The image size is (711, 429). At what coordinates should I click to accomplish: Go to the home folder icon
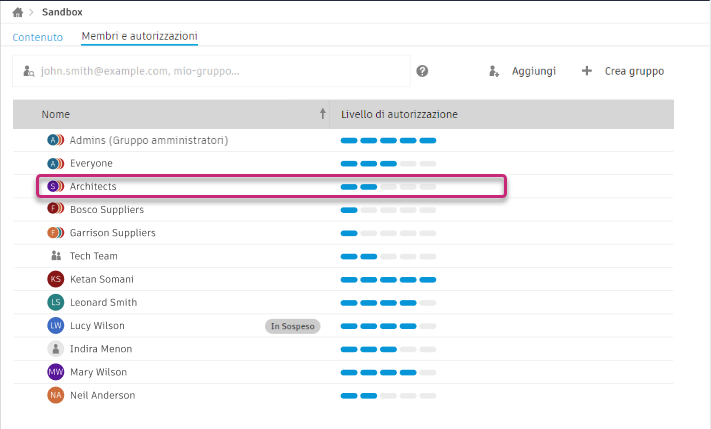coord(18,12)
